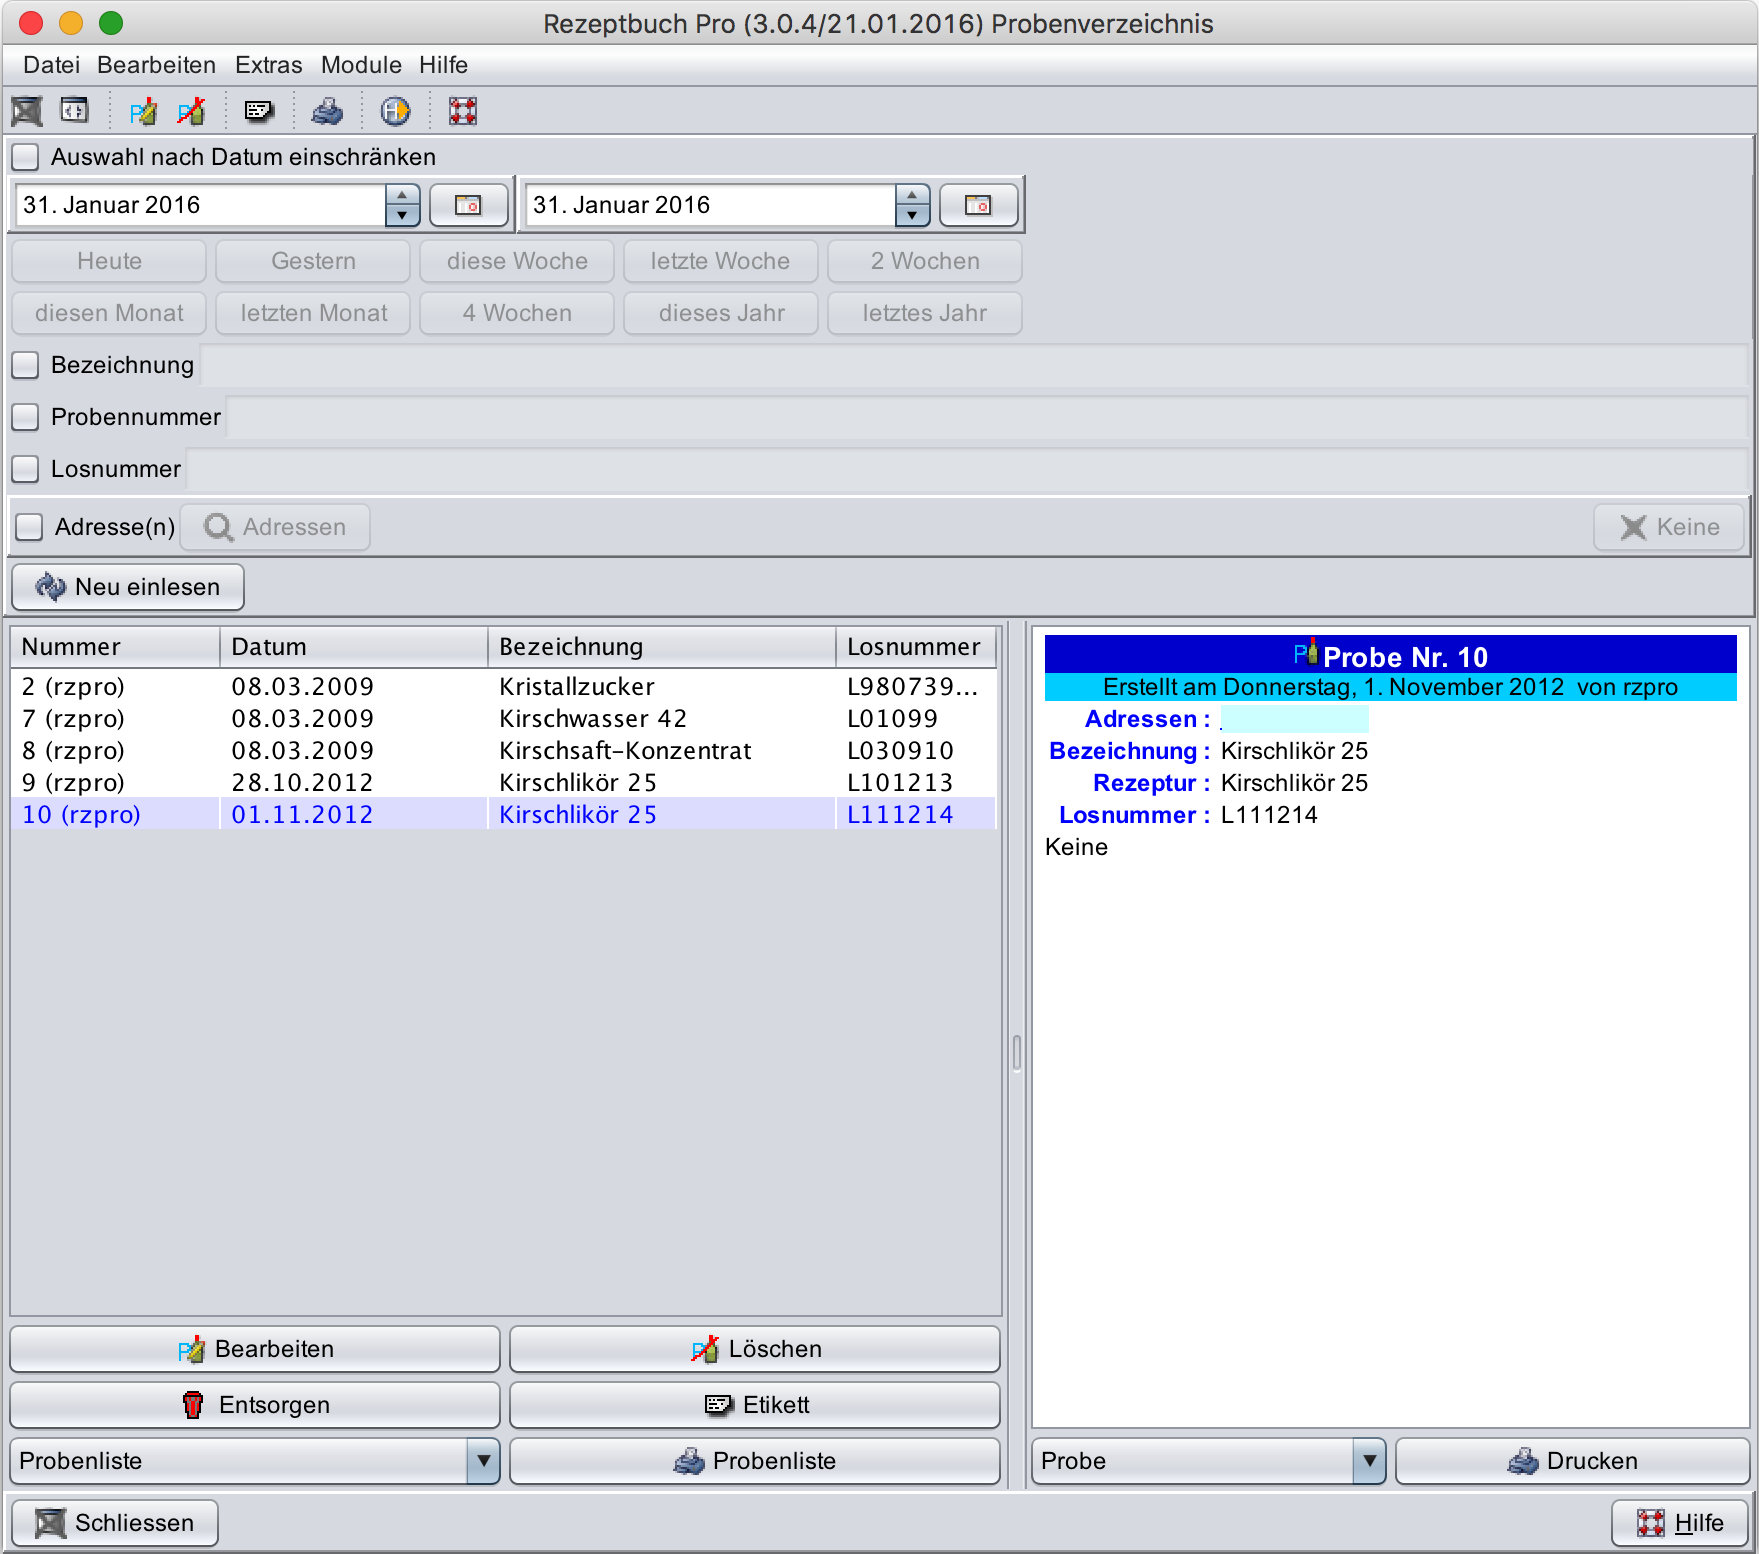The width and height of the screenshot is (1759, 1554).
Task: Open calendar picker for the start date
Action: [468, 205]
